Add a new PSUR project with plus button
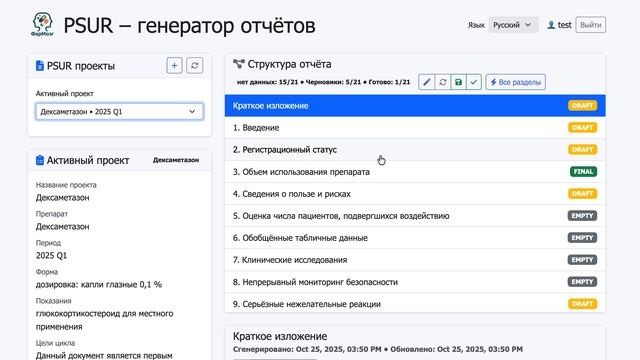The image size is (640, 360). point(174,65)
